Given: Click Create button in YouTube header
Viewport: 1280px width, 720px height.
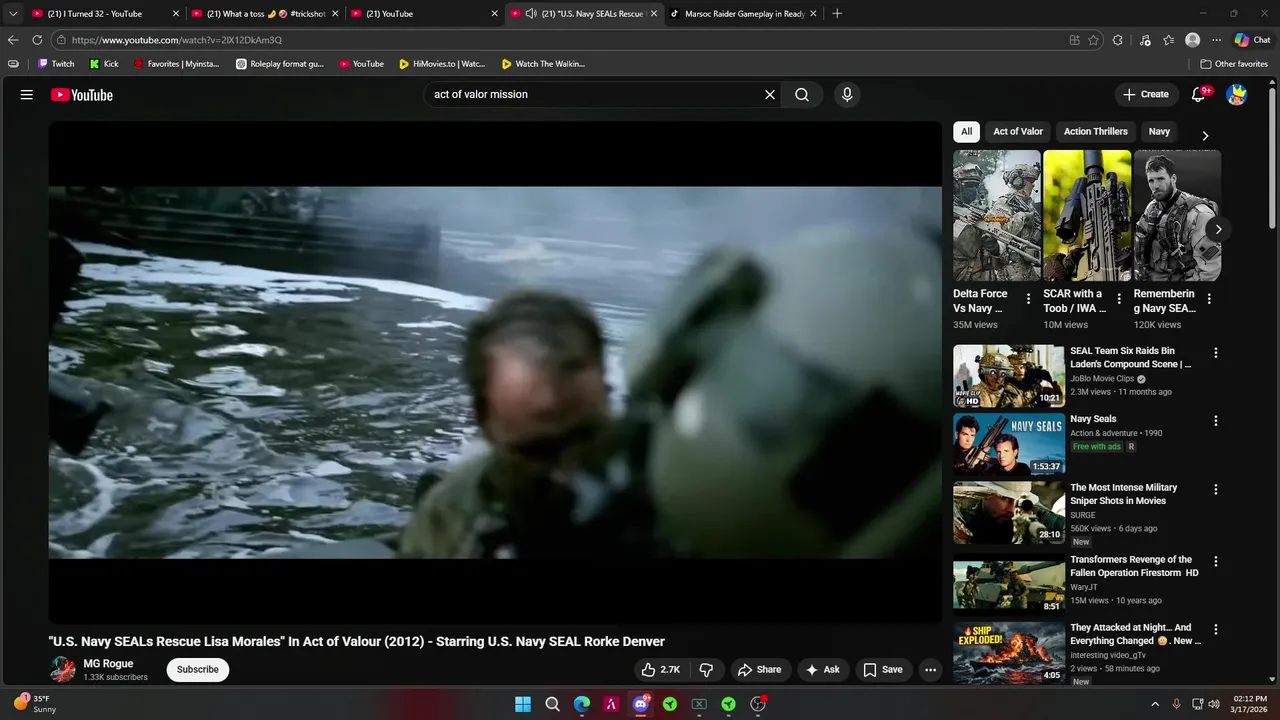Looking at the screenshot, I should [1146, 95].
